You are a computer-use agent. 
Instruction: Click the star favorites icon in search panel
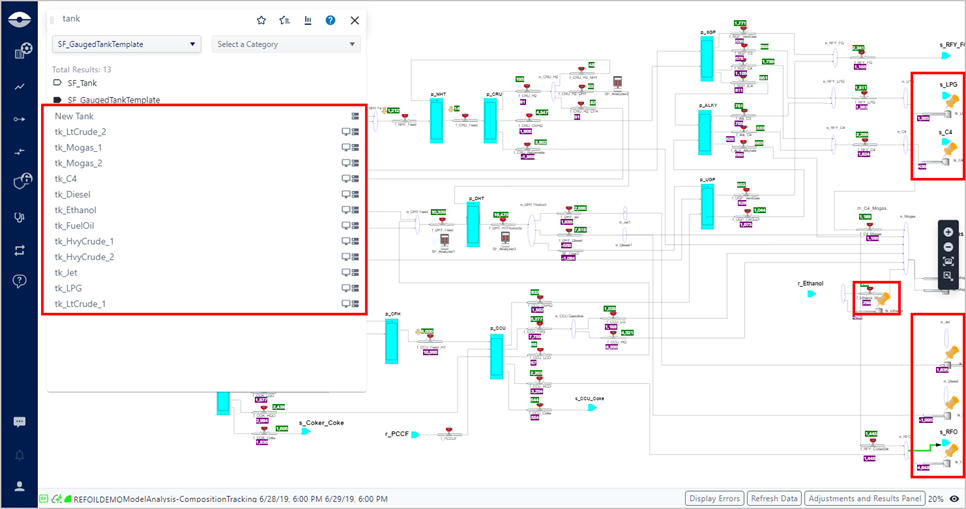[261, 20]
